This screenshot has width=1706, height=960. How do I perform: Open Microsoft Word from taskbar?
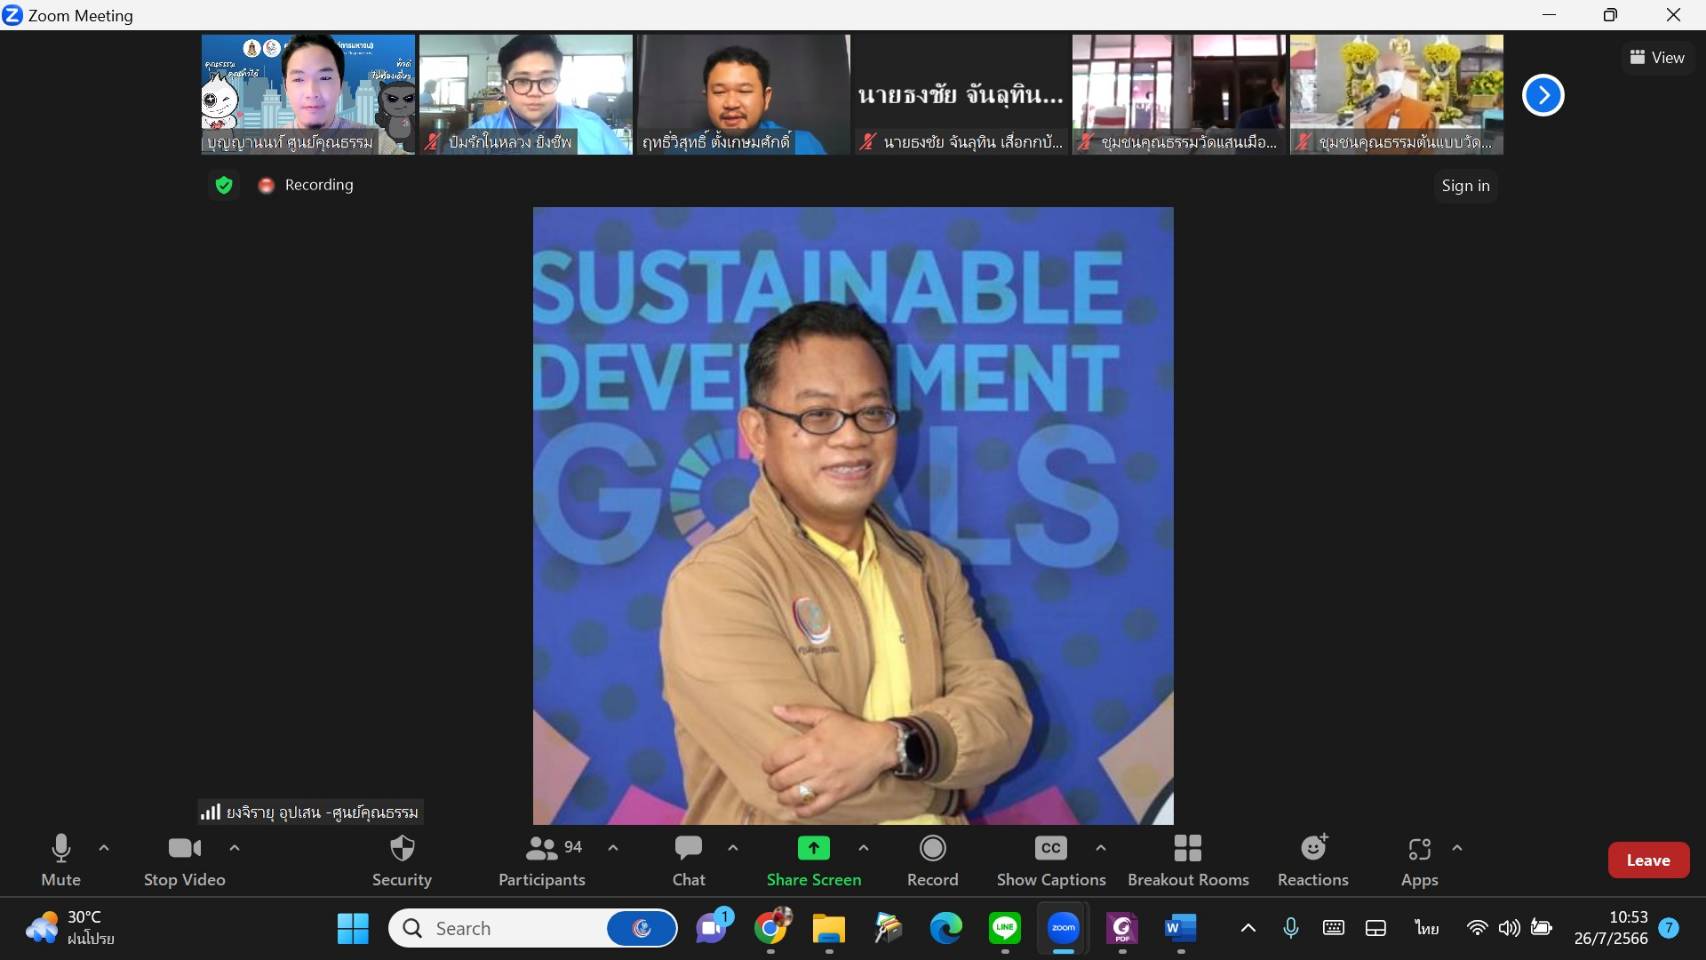click(1180, 928)
